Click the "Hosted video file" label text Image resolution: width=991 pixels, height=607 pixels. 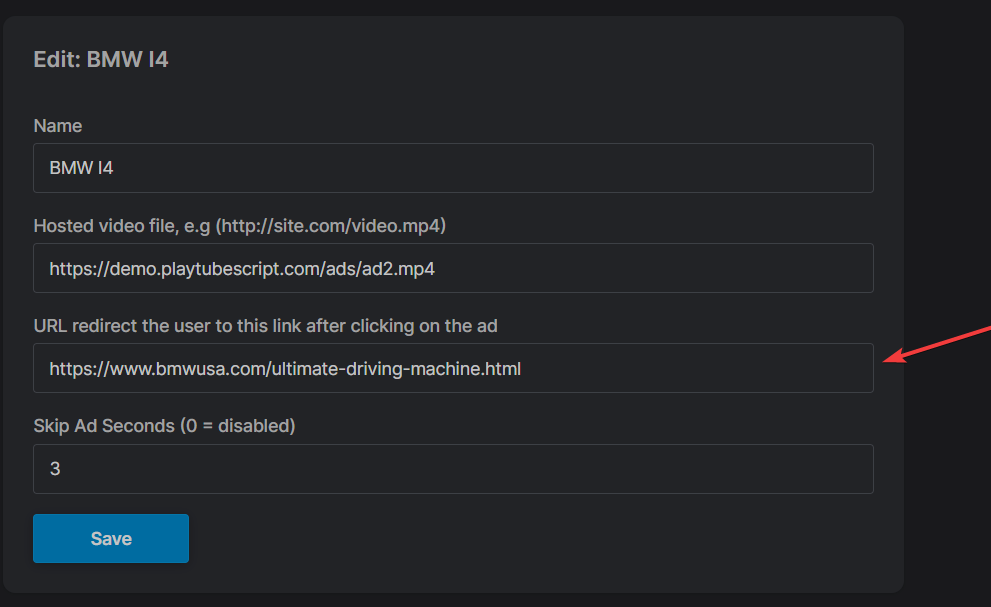[106, 226]
